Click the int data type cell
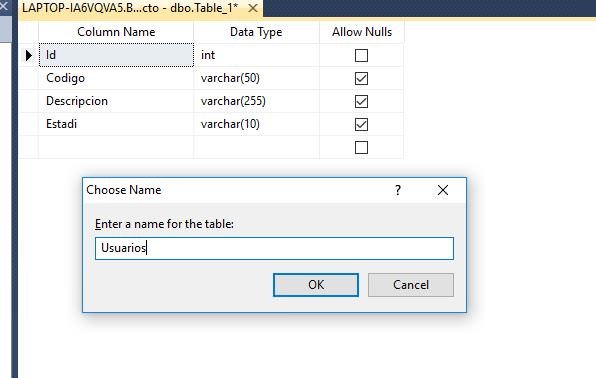Image resolution: width=596 pixels, height=378 pixels. (x=257, y=55)
